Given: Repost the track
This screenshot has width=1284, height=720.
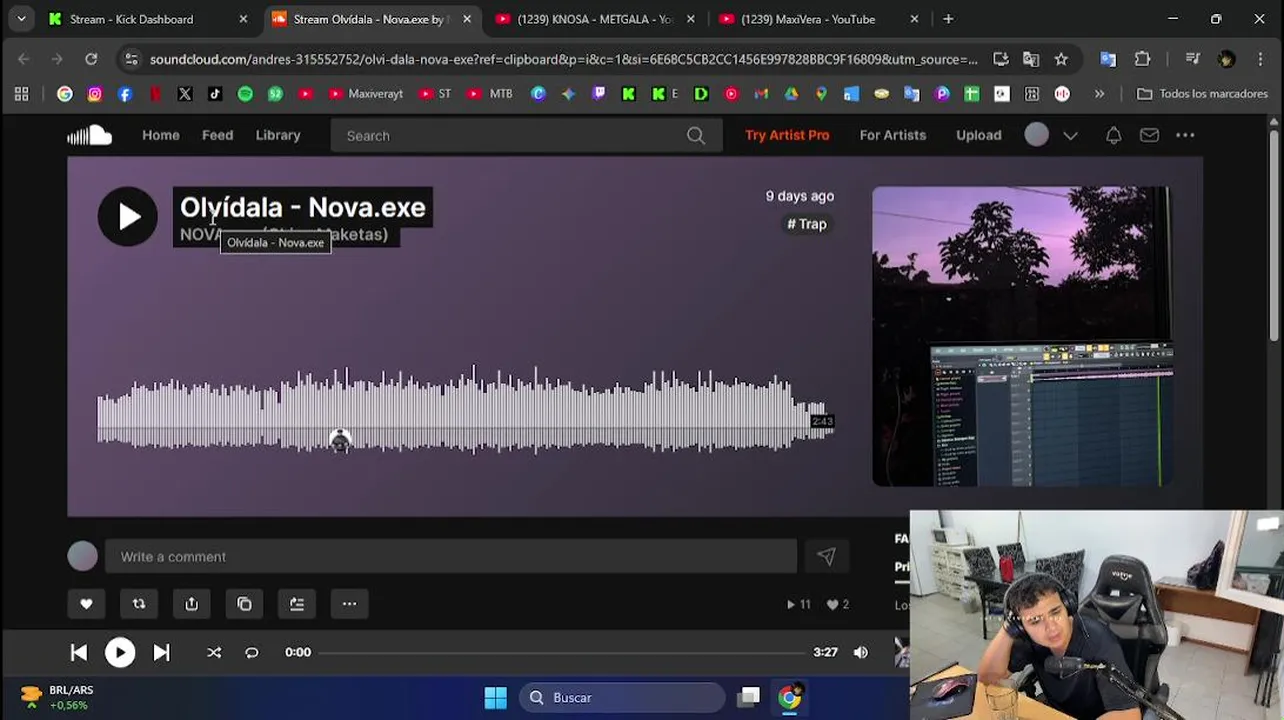Looking at the screenshot, I should (x=139, y=604).
